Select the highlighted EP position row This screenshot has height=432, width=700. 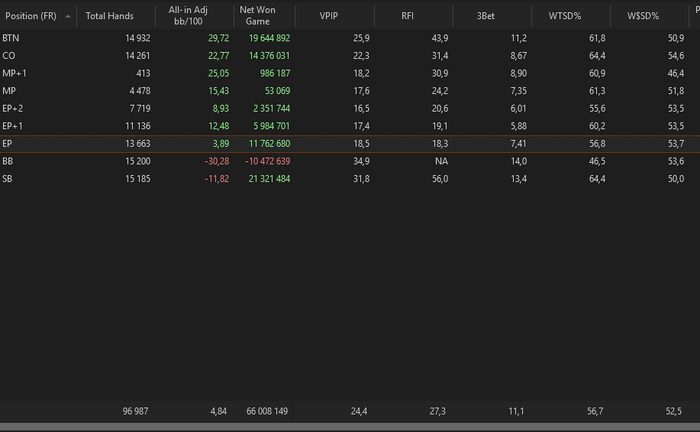coord(350,144)
